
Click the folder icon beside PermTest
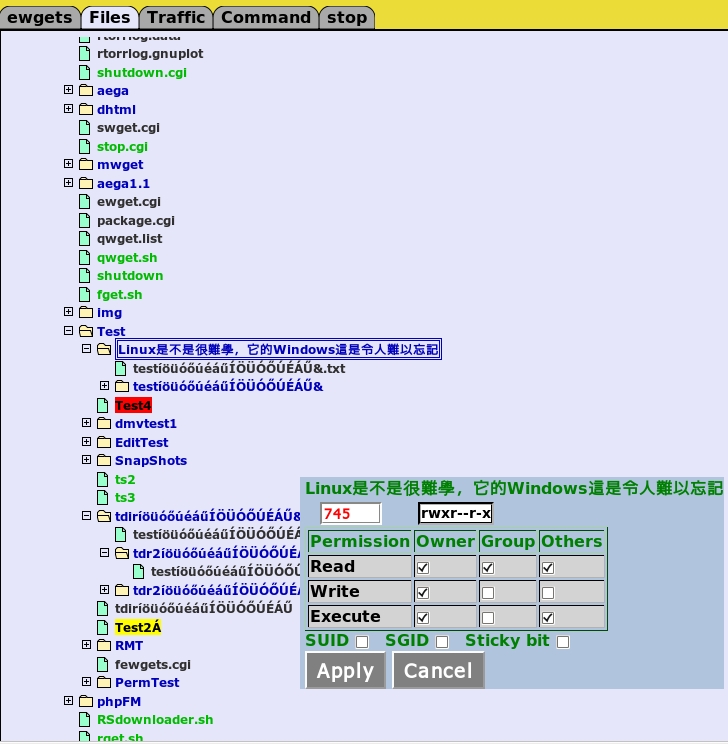coord(103,683)
